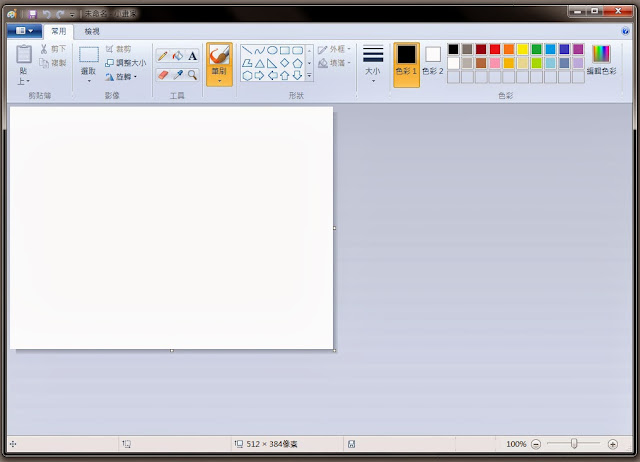Select the Color picker eyedropper tool
The width and height of the screenshot is (640, 462).
[178, 75]
